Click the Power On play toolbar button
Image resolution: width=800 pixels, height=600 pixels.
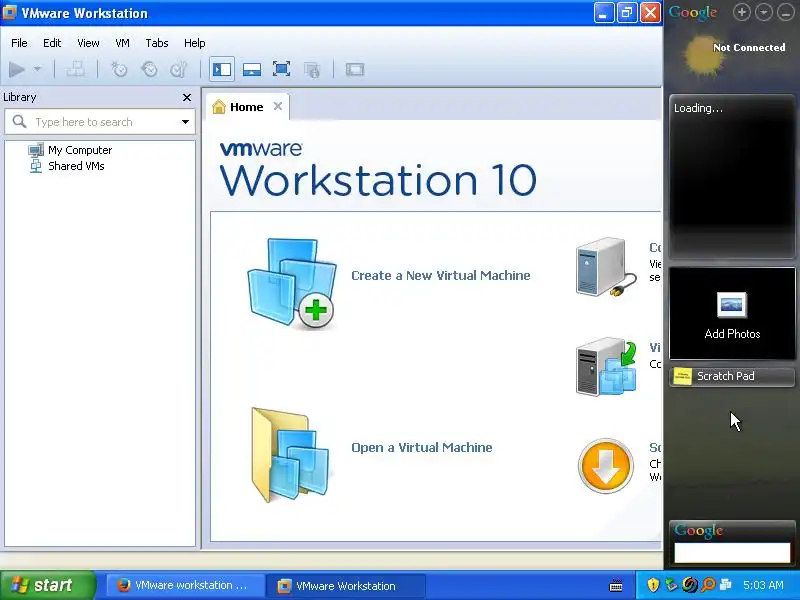[17, 69]
